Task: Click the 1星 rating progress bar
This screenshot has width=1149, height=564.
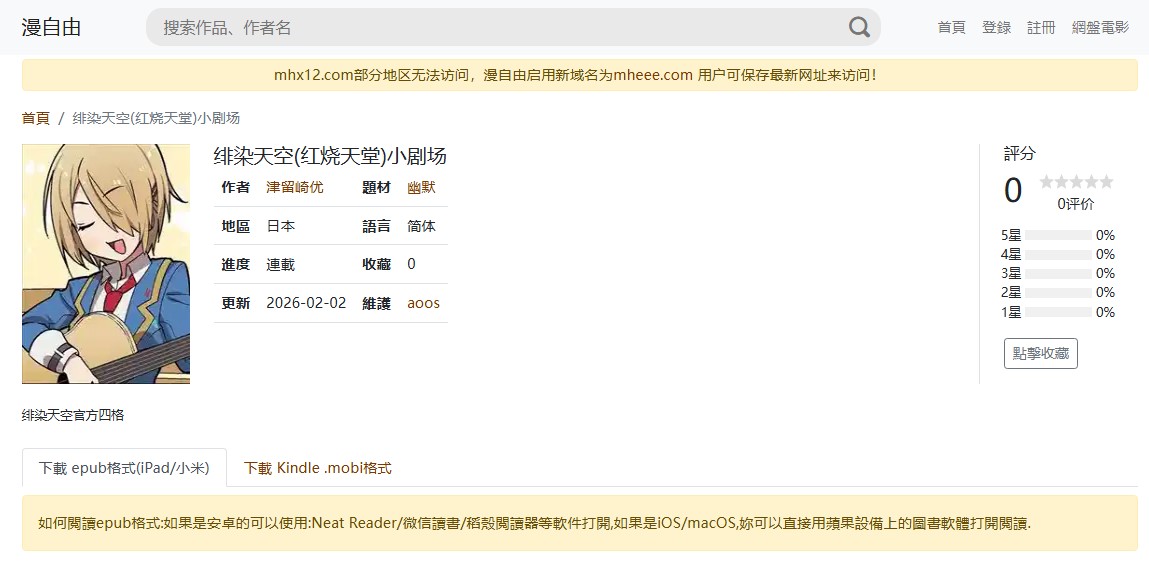Action: [x=1058, y=312]
